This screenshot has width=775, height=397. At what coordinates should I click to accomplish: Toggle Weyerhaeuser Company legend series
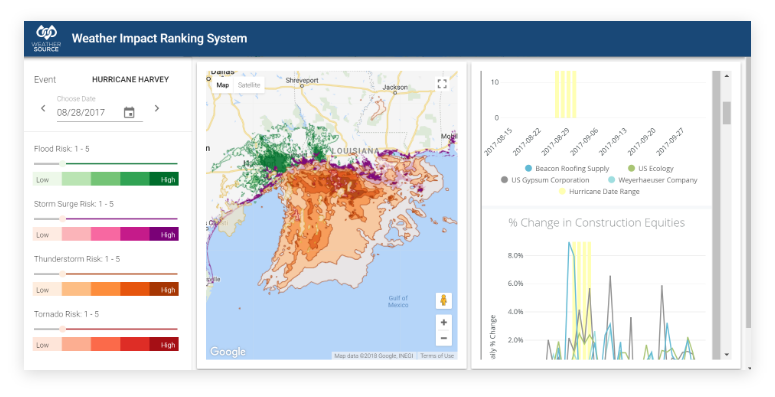pyautogui.click(x=652, y=180)
